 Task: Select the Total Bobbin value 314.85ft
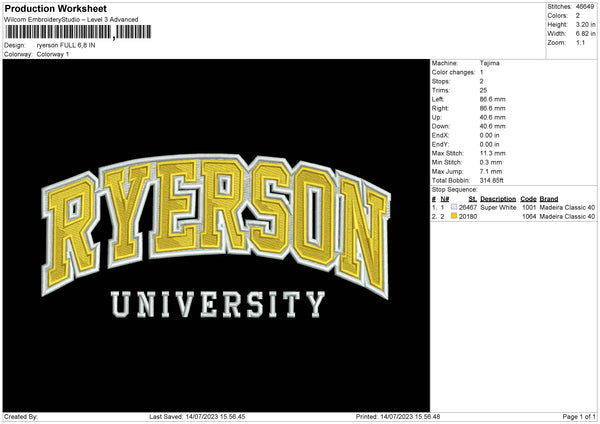[492, 180]
